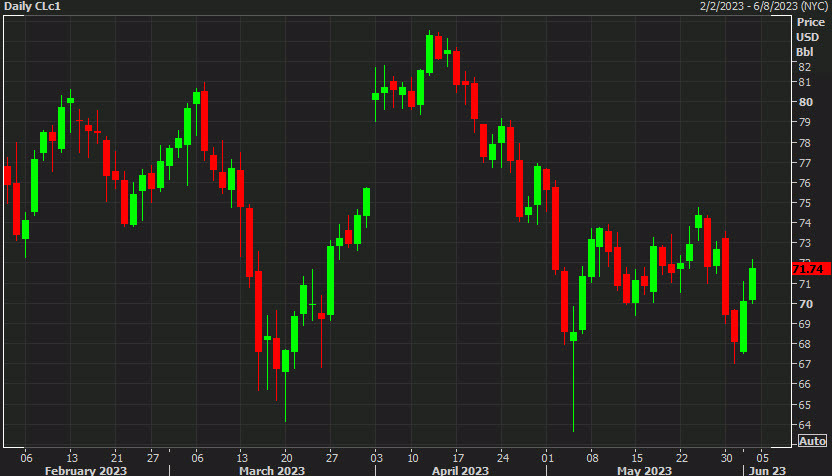832x476 pixels.
Task: Click the 2/2/2023 - 6/8/2023 (NYC) date range
Action: [x=764, y=6]
